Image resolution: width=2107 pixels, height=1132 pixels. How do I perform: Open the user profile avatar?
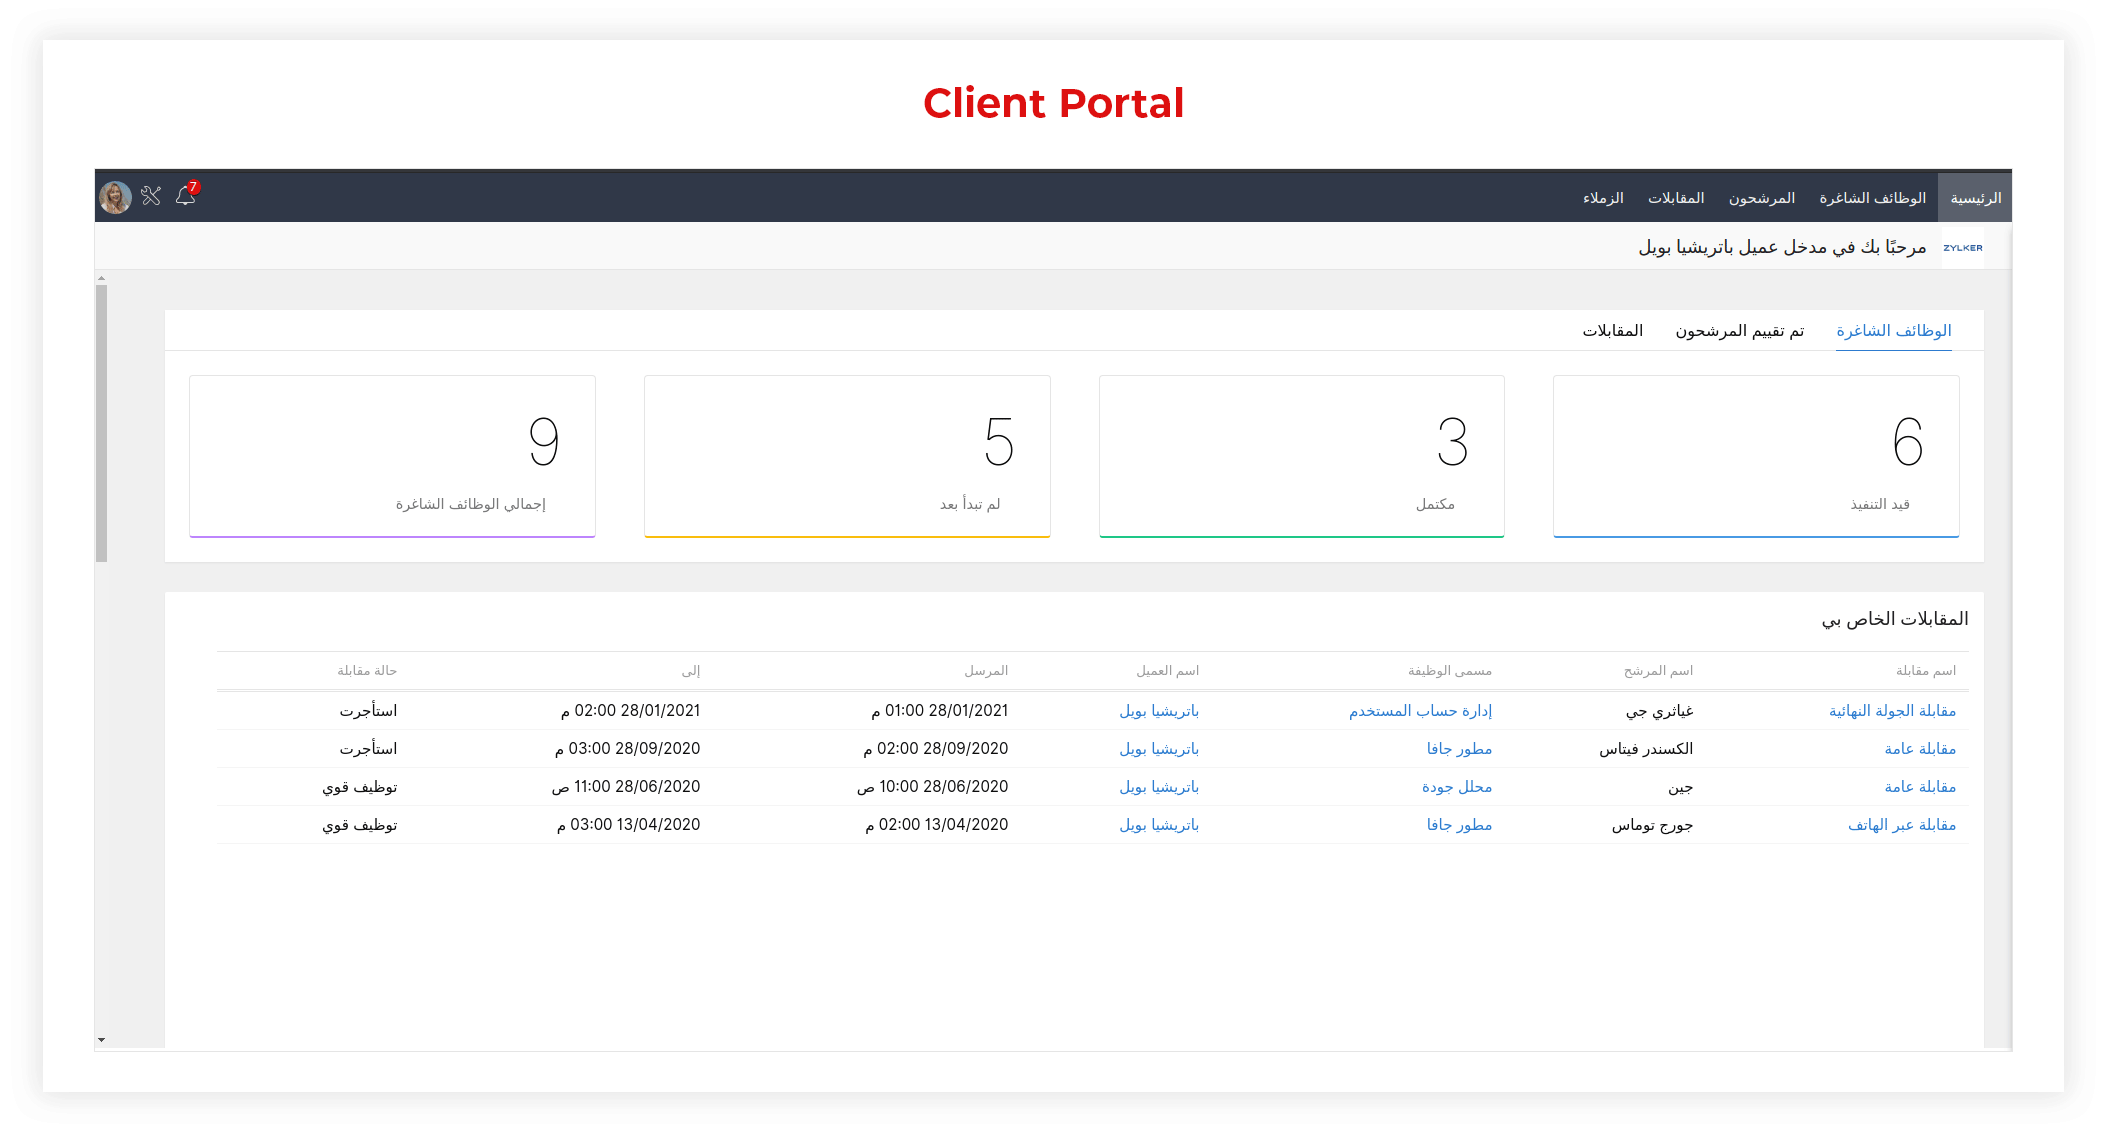pos(115,197)
